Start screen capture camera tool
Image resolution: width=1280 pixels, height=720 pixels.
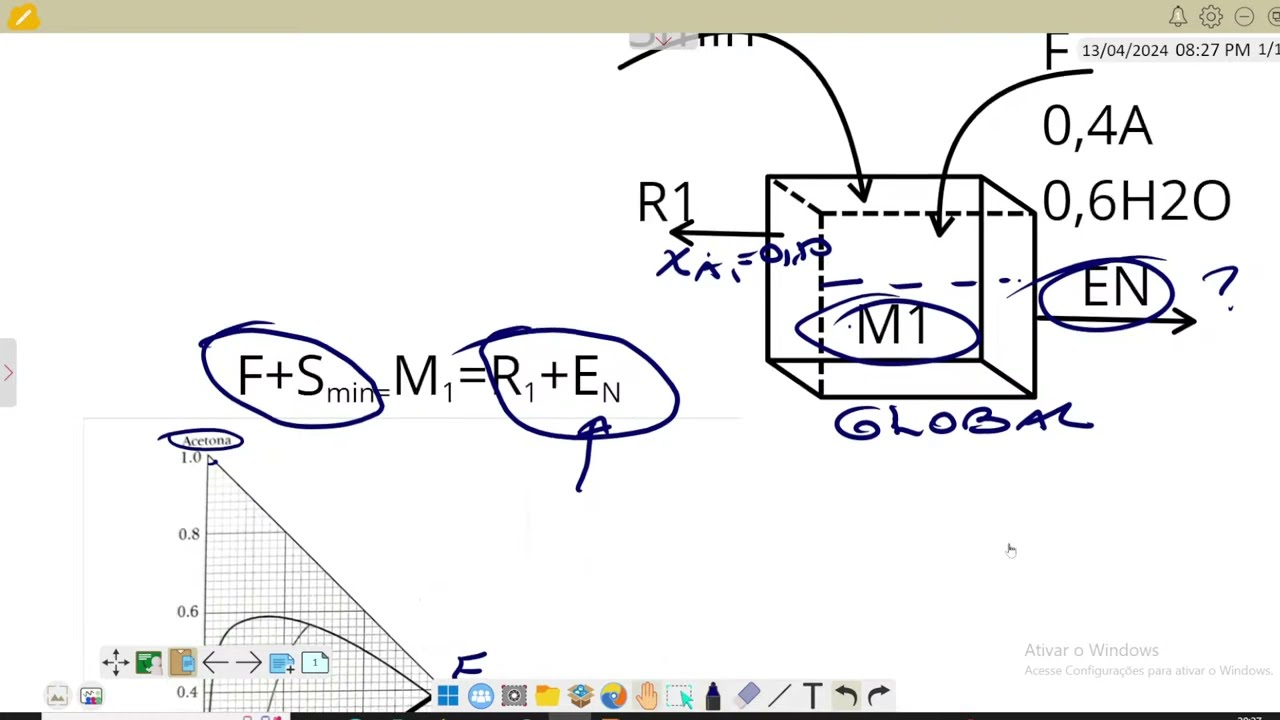tap(514, 696)
